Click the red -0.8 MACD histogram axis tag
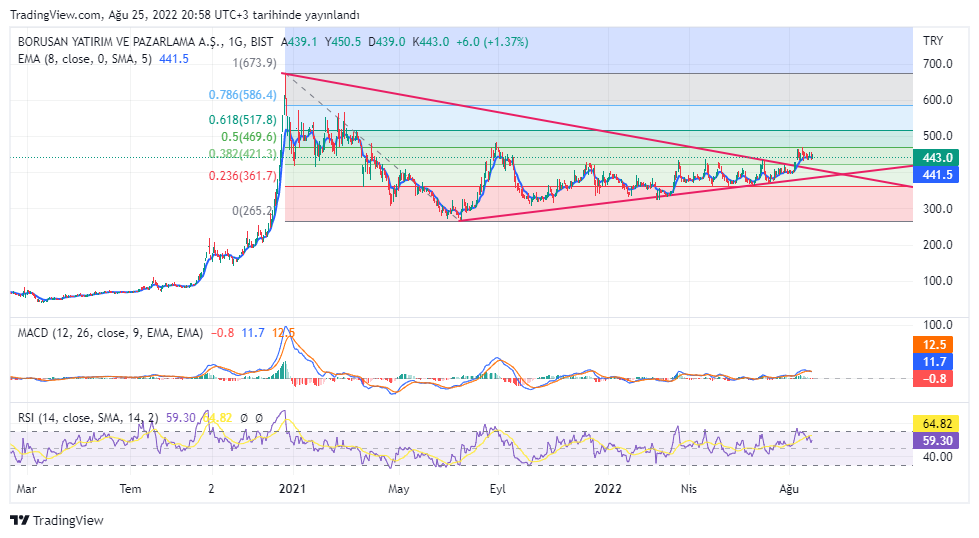Screen dimensions: 979x538 coord(933,378)
